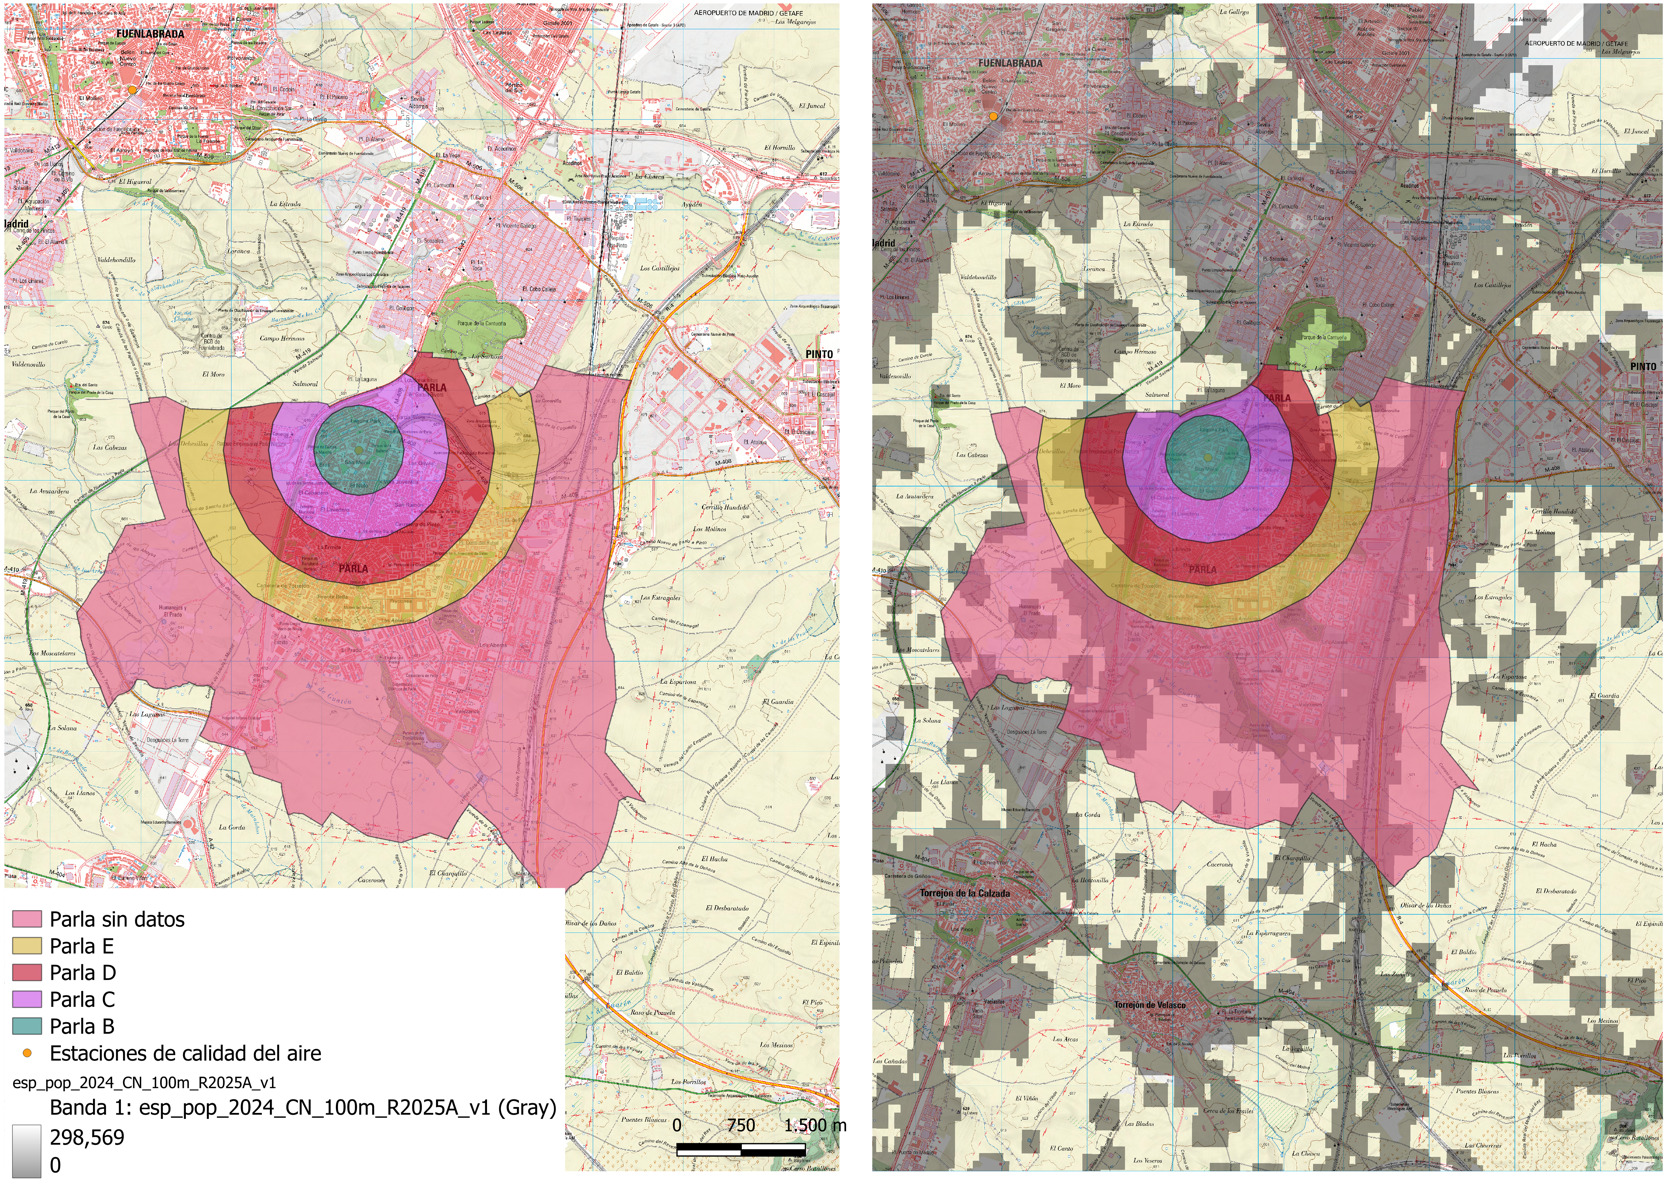Click the Torrejón de la Calzada label
Image resolution: width=1667 pixels, height=1187 pixels.
964,893
